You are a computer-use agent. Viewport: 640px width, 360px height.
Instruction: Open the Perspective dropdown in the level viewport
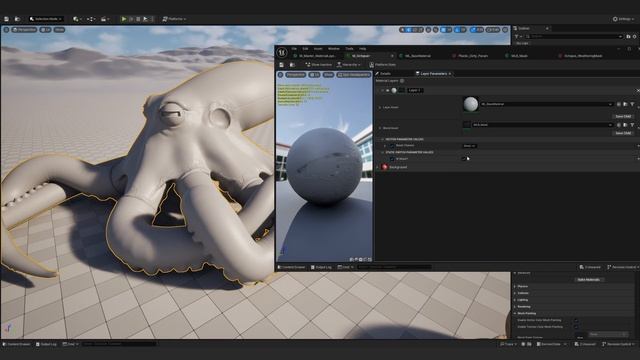pyautogui.click(x=24, y=30)
